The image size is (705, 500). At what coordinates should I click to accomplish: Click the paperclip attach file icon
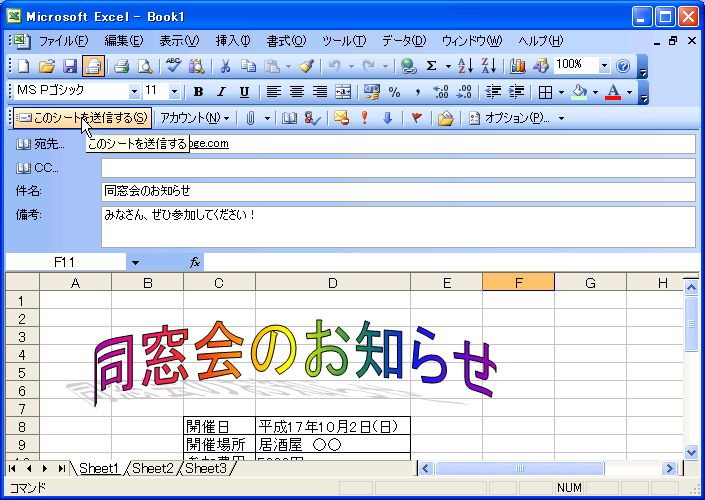250,118
